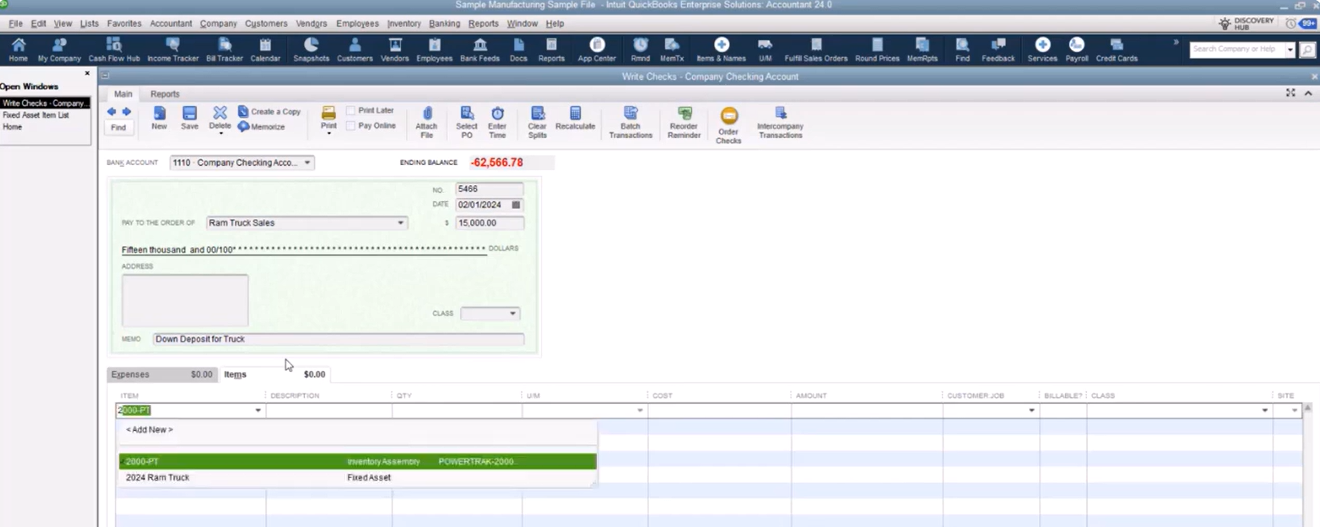Choose Add New in item list
Viewport: 1320px width, 527px height.
[x=149, y=430]
